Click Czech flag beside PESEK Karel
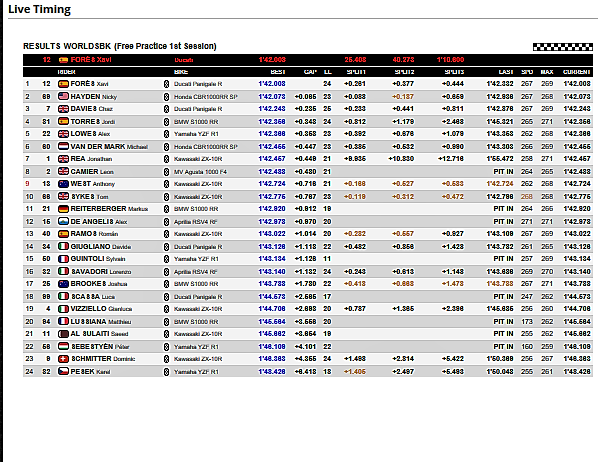This screenshot has height=462, width=599. [x=63, y=371]
